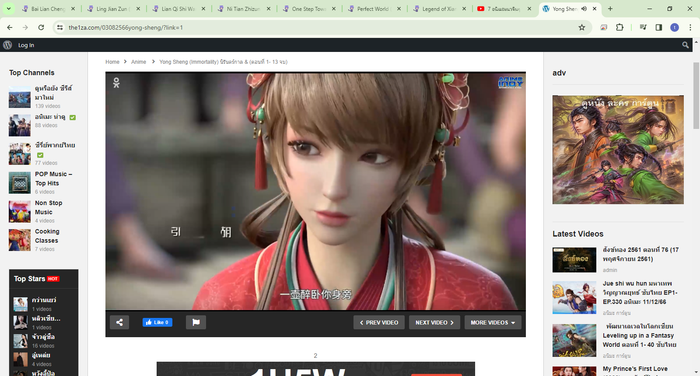This screenshot has height=376, width=700.
Task: Switch to the Lian Qi Shi Wan tab
Action: click(179, 8)
